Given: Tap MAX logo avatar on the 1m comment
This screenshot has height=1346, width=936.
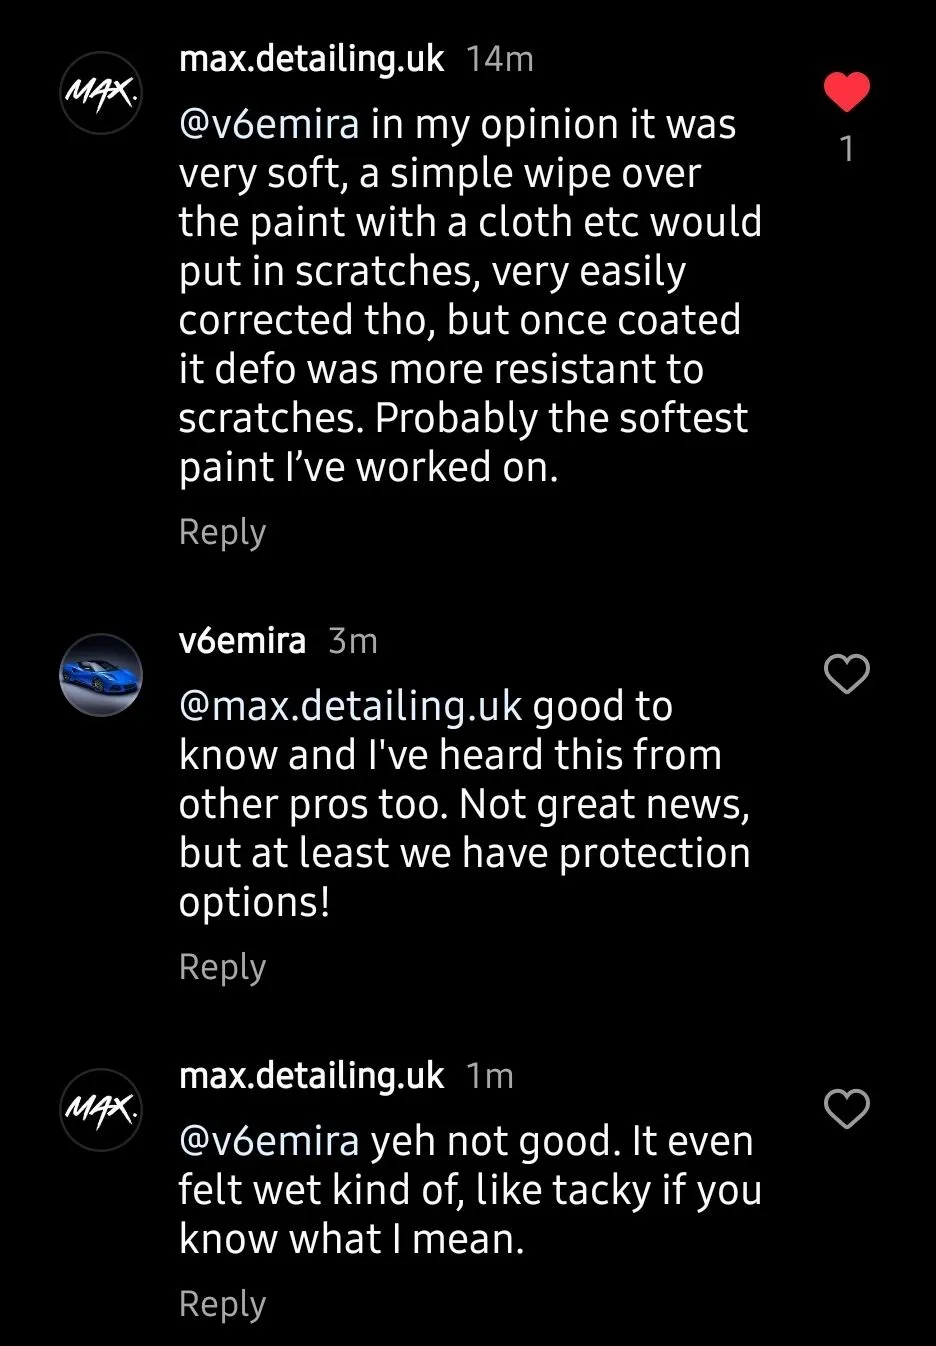Looking at the screenshot, I should [101, 1109].
